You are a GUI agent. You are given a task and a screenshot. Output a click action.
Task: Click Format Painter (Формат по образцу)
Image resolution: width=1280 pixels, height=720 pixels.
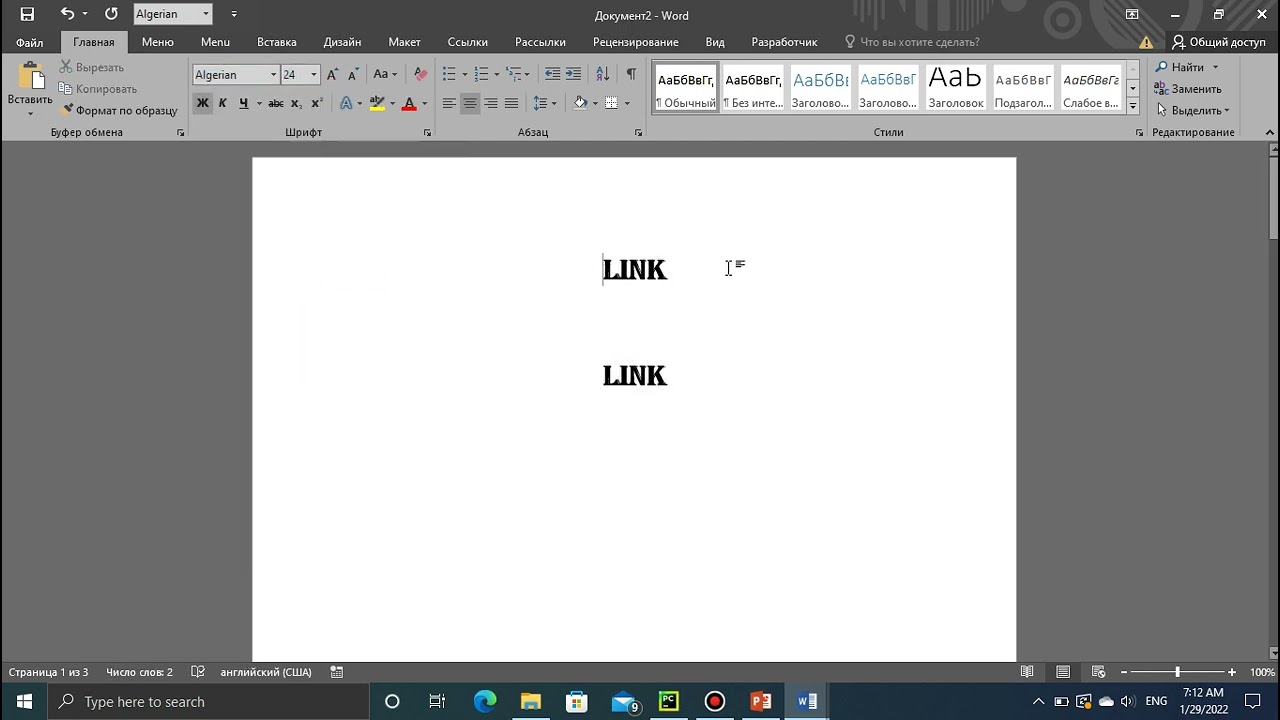tap(119, 111)
